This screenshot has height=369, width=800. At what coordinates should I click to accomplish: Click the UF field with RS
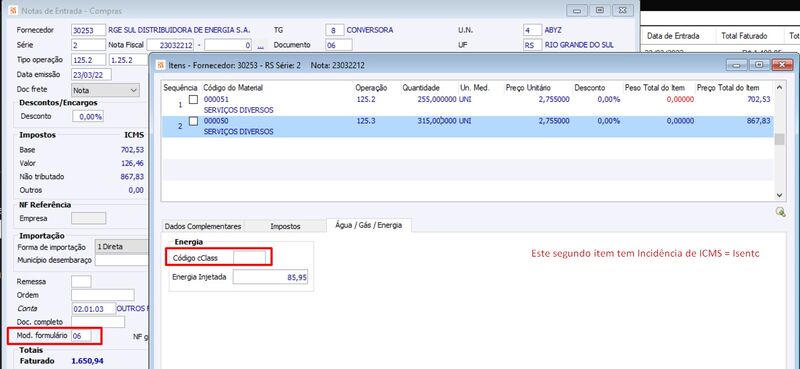coord(532,45)
